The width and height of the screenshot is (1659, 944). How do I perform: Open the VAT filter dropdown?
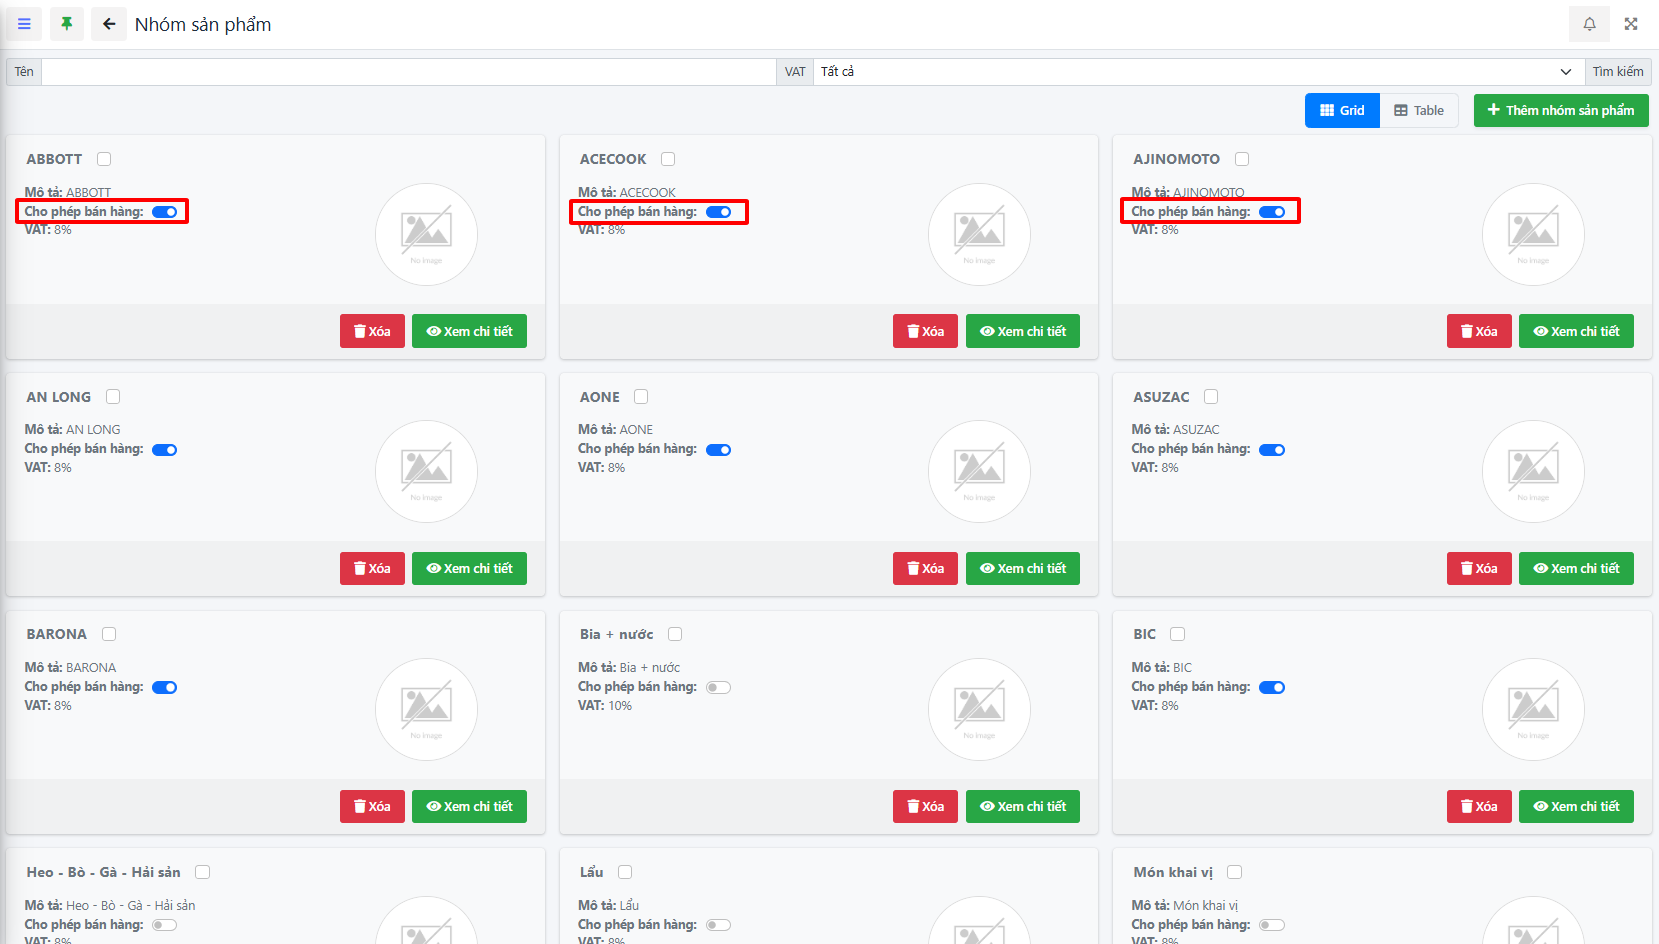1197,72
